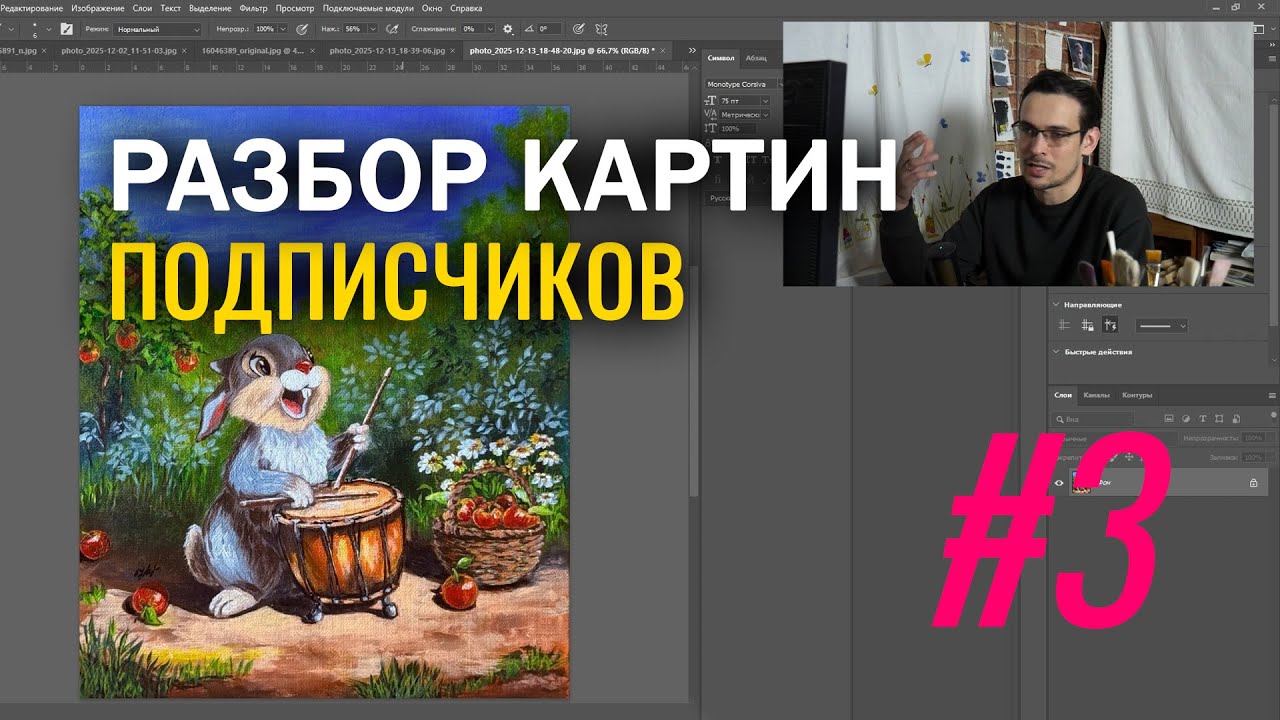
Task: Filter layers by shape layers icon
Action: coord(1219,419)
